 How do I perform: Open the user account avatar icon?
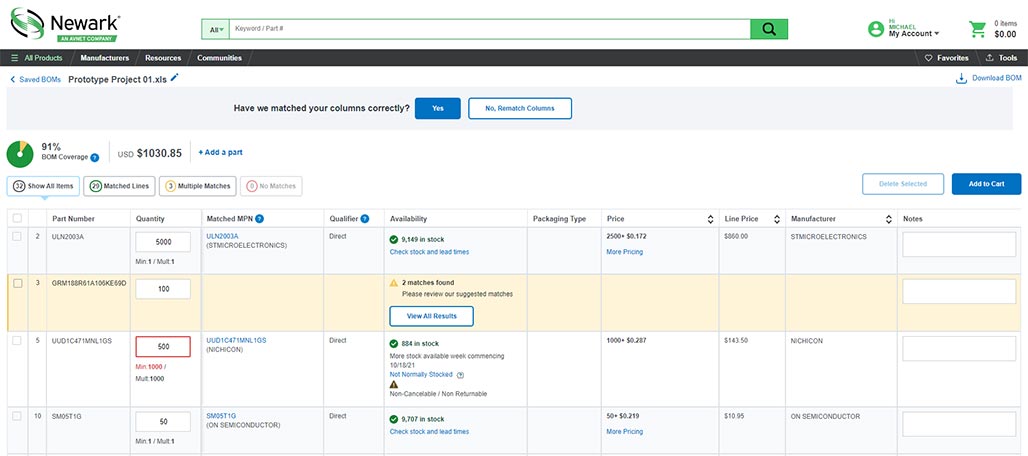pyautogui.click(x=875, y=29)
